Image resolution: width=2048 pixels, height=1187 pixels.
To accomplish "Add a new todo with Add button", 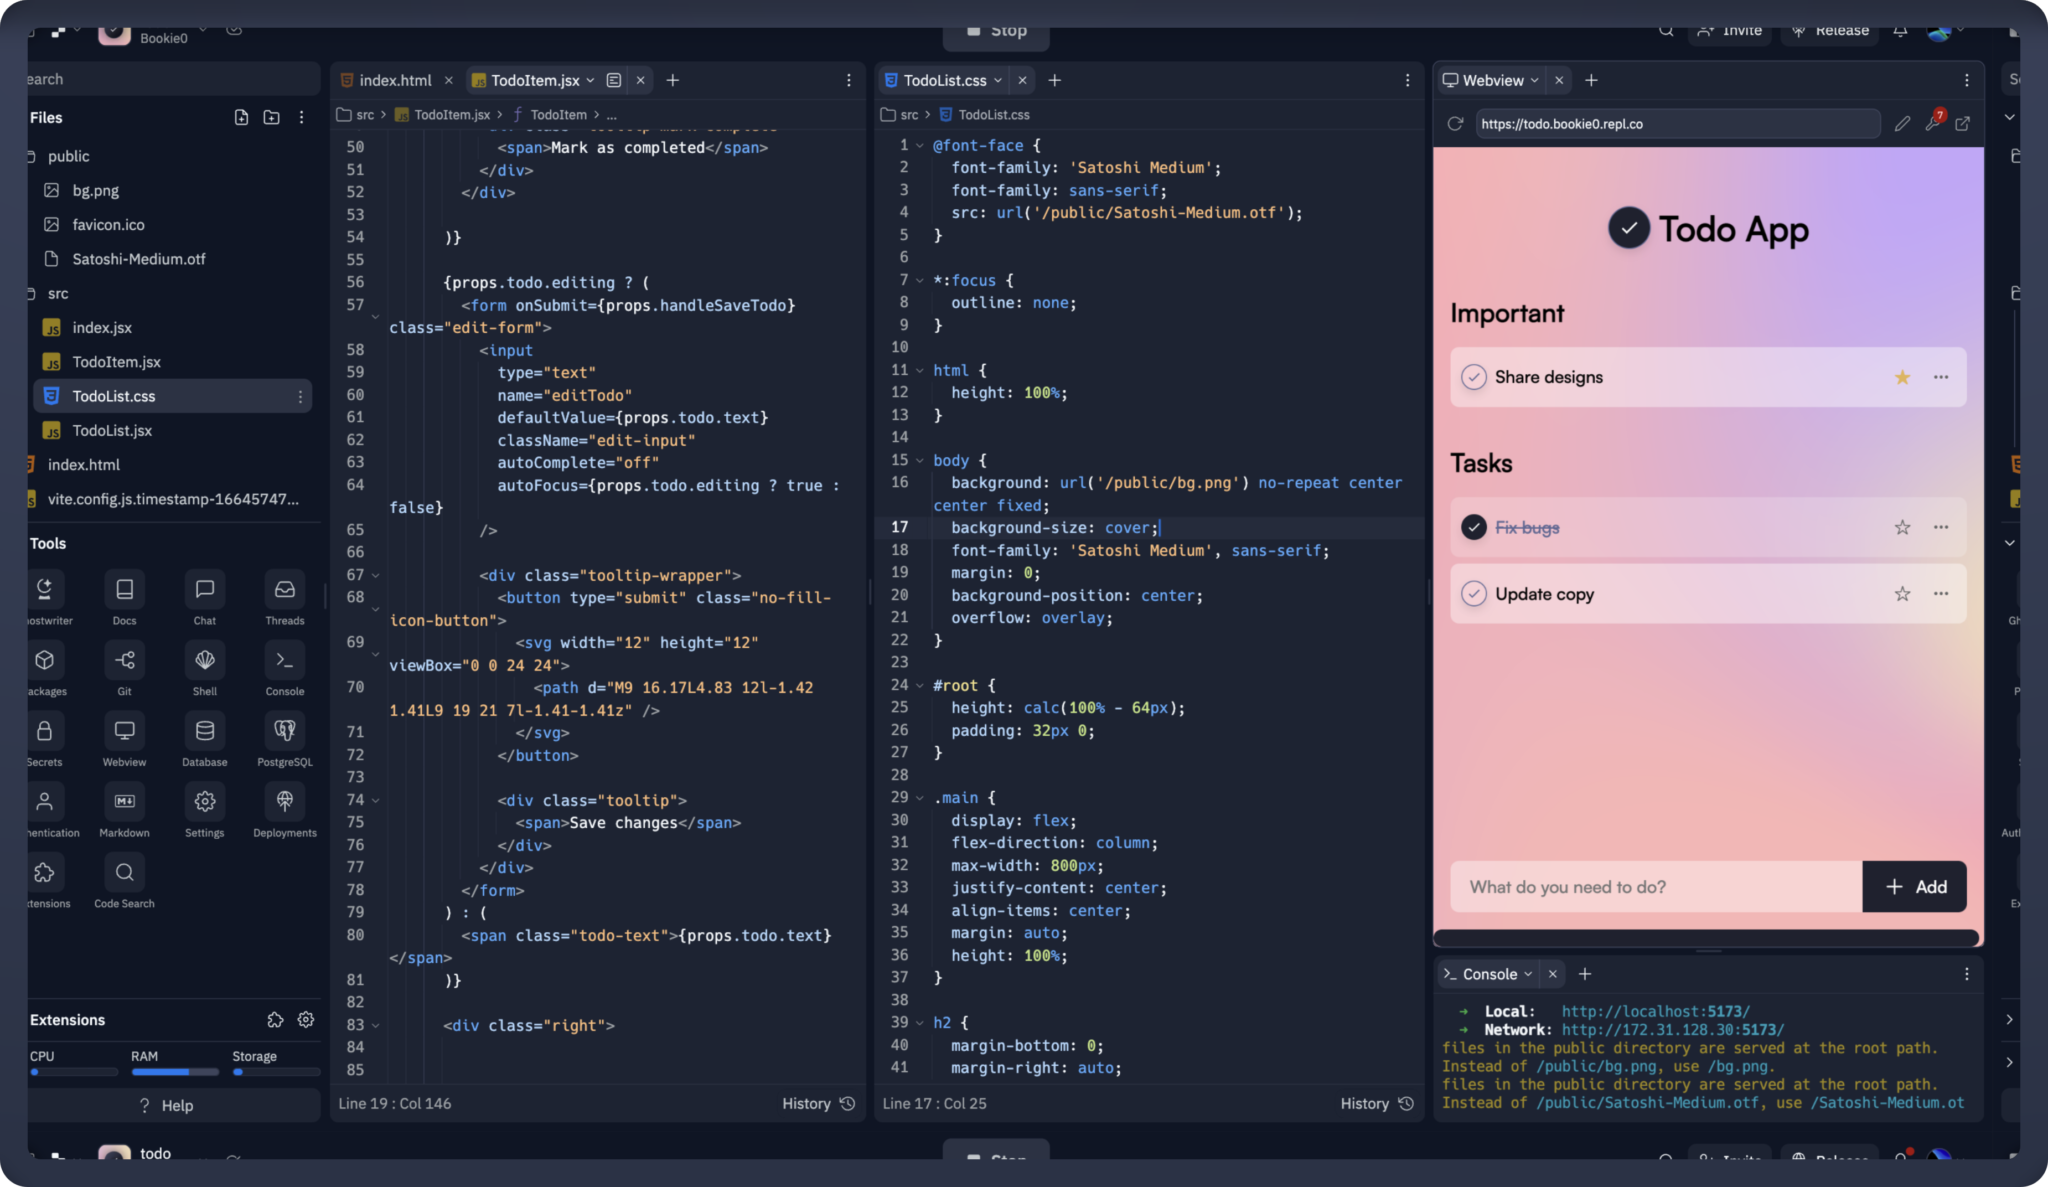I will coord(1915,887).
